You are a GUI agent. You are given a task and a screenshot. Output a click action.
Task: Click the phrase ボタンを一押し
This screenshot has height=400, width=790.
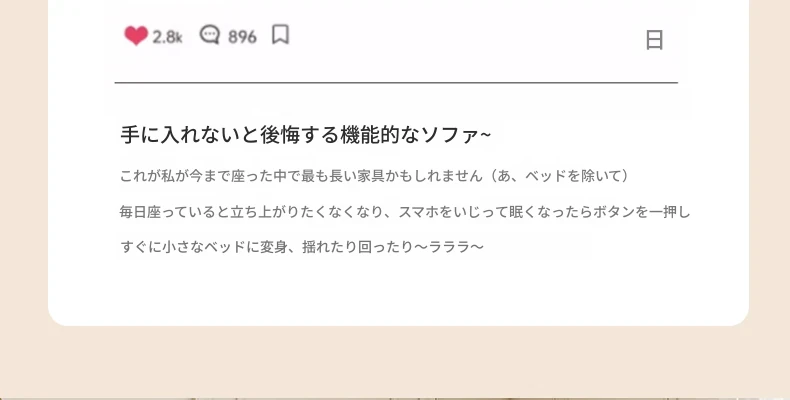pos(641,212)
